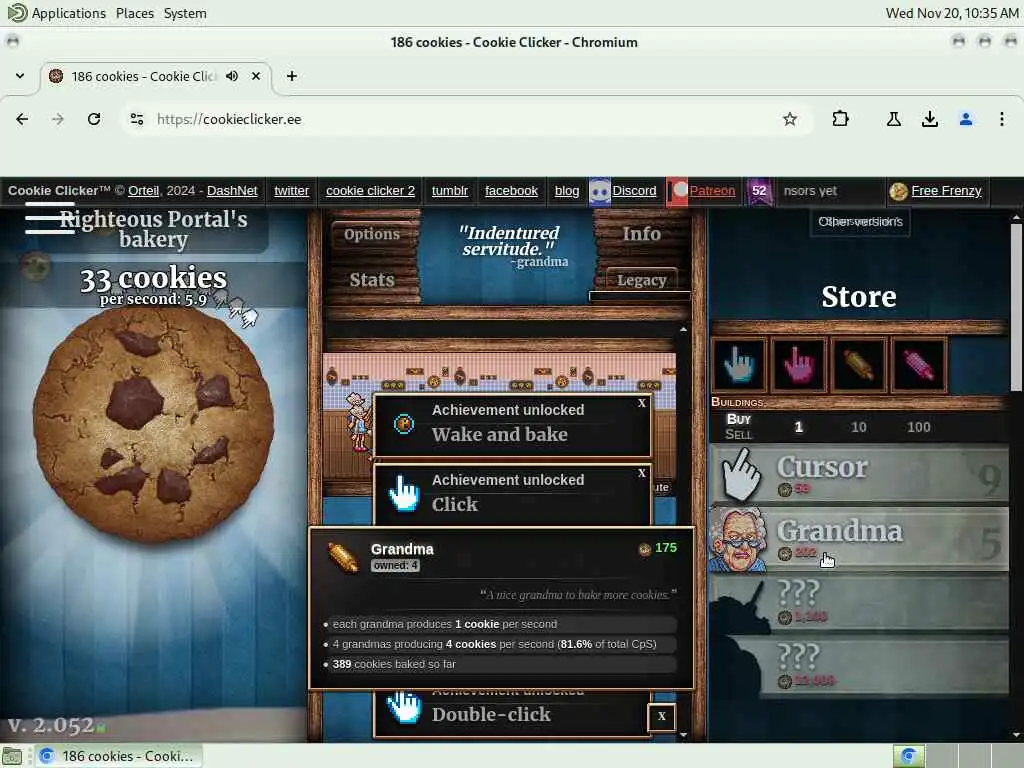The width and height of the screenshot is (1024, 768).
Task: Open the facebook link
Action: (x=511, y=191)
